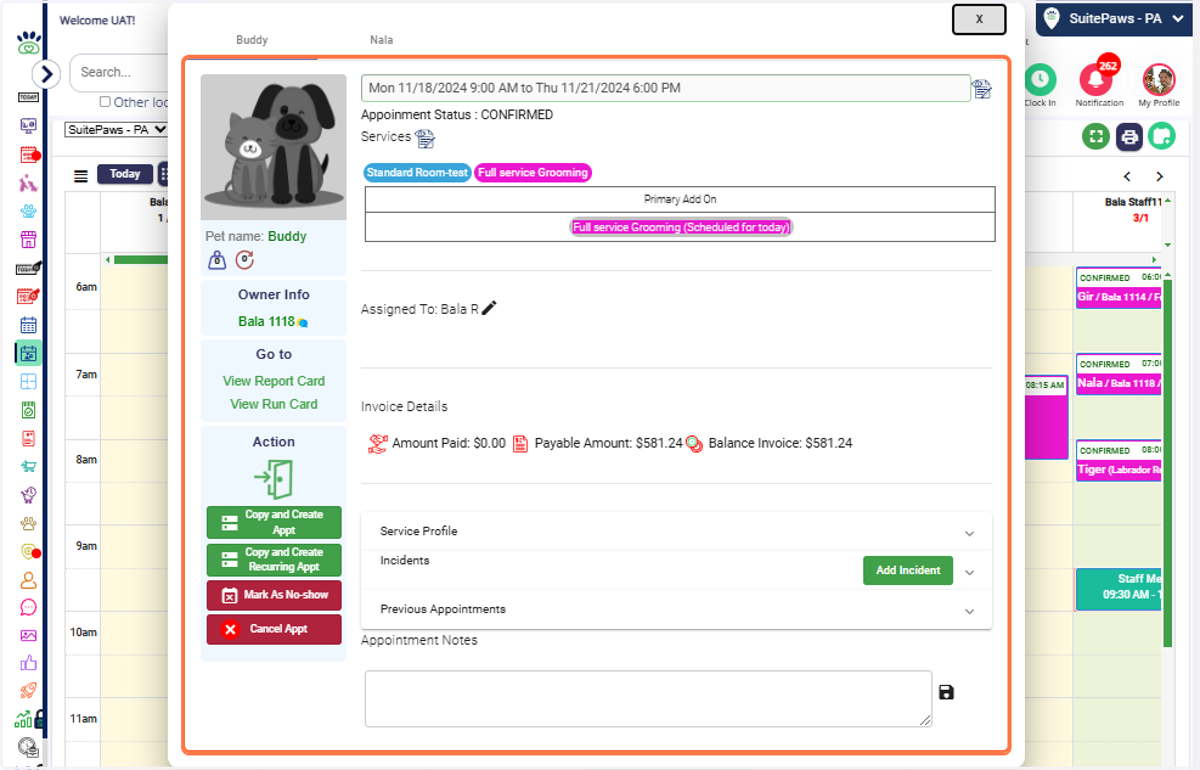Open the red ID card sidebar icon
This screenshot has width=1200, height=770.
28,438
